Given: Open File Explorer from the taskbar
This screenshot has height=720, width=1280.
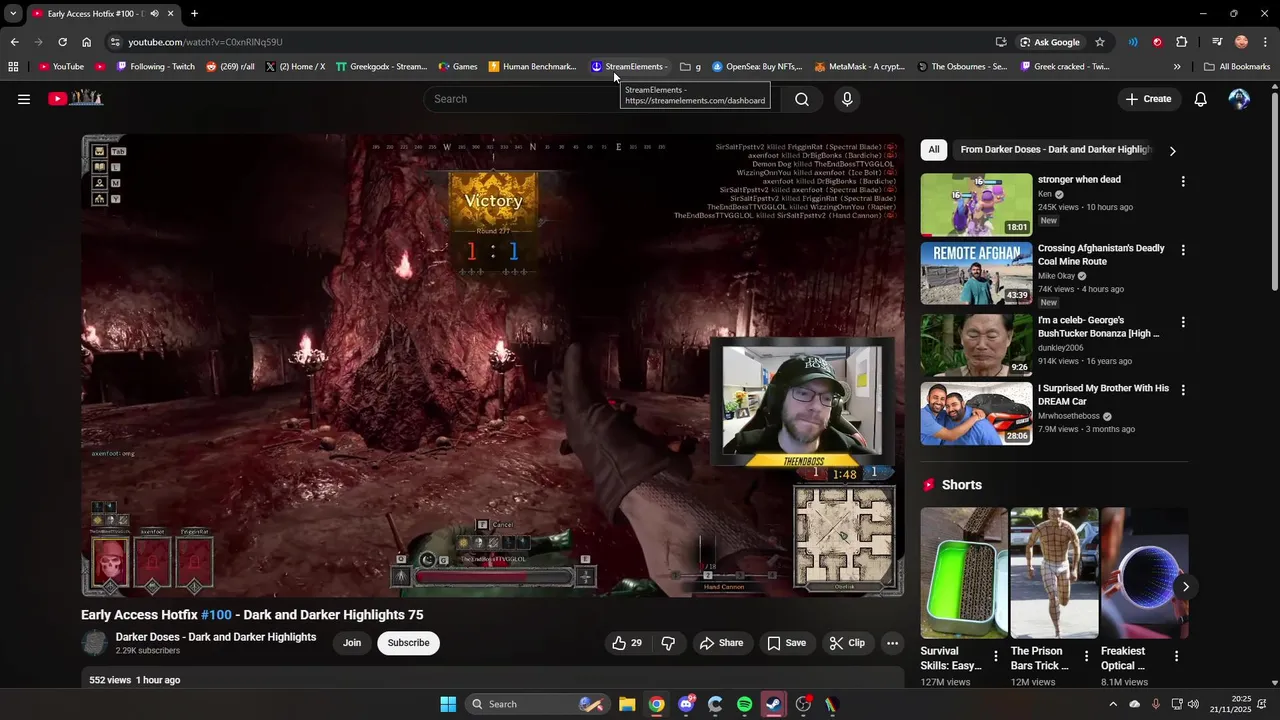Looking at the screenshot, I should (x=627, y=704).
